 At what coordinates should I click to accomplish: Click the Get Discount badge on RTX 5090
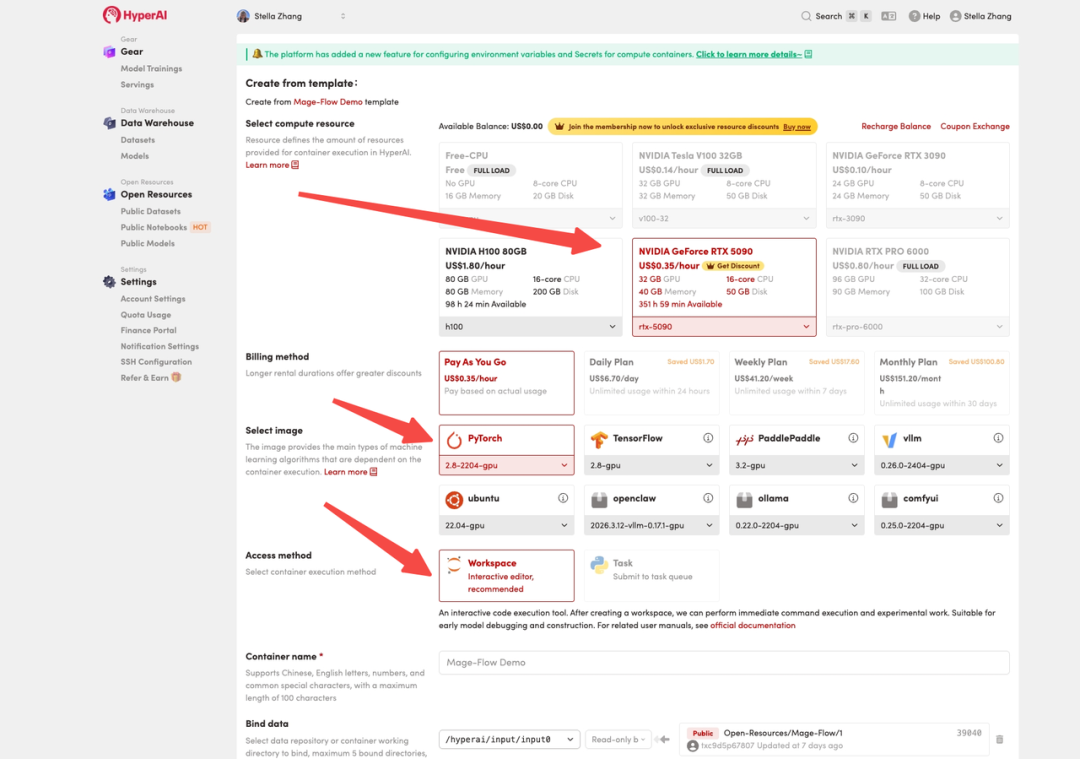point(733,266)
